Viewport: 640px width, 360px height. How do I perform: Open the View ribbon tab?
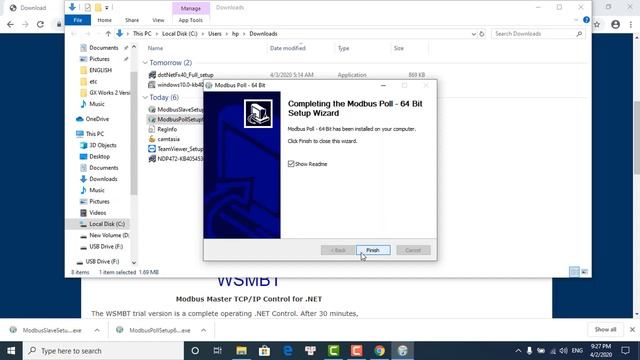point(158,20)
